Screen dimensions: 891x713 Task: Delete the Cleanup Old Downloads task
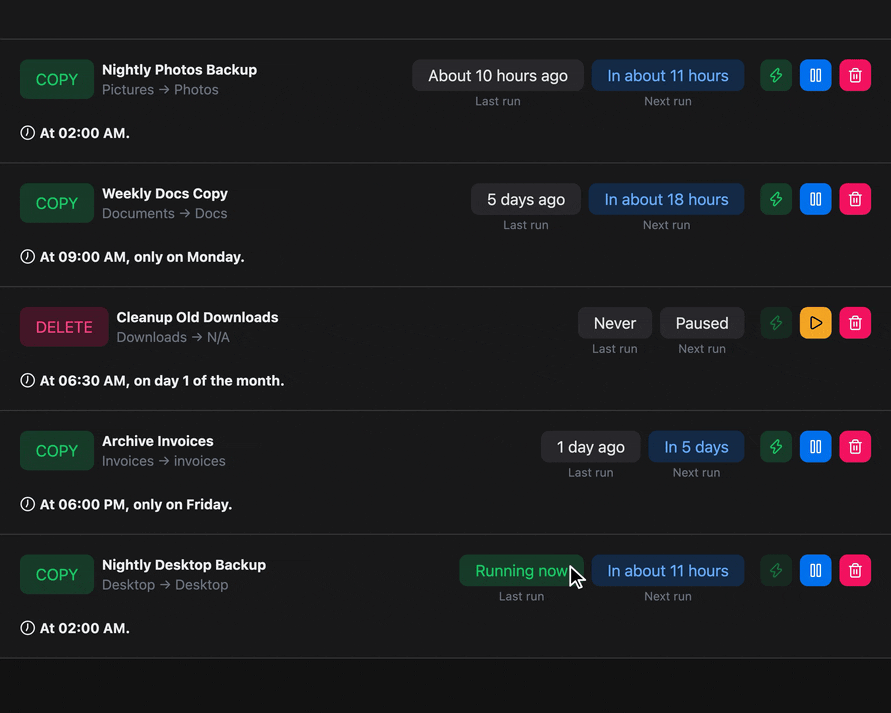pos(855,323)
